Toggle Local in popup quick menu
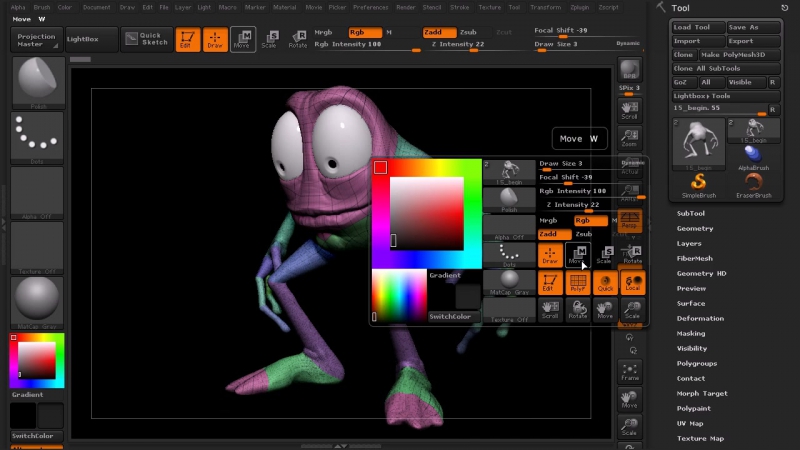The image size is (800, 450). (x=633, y=282)
